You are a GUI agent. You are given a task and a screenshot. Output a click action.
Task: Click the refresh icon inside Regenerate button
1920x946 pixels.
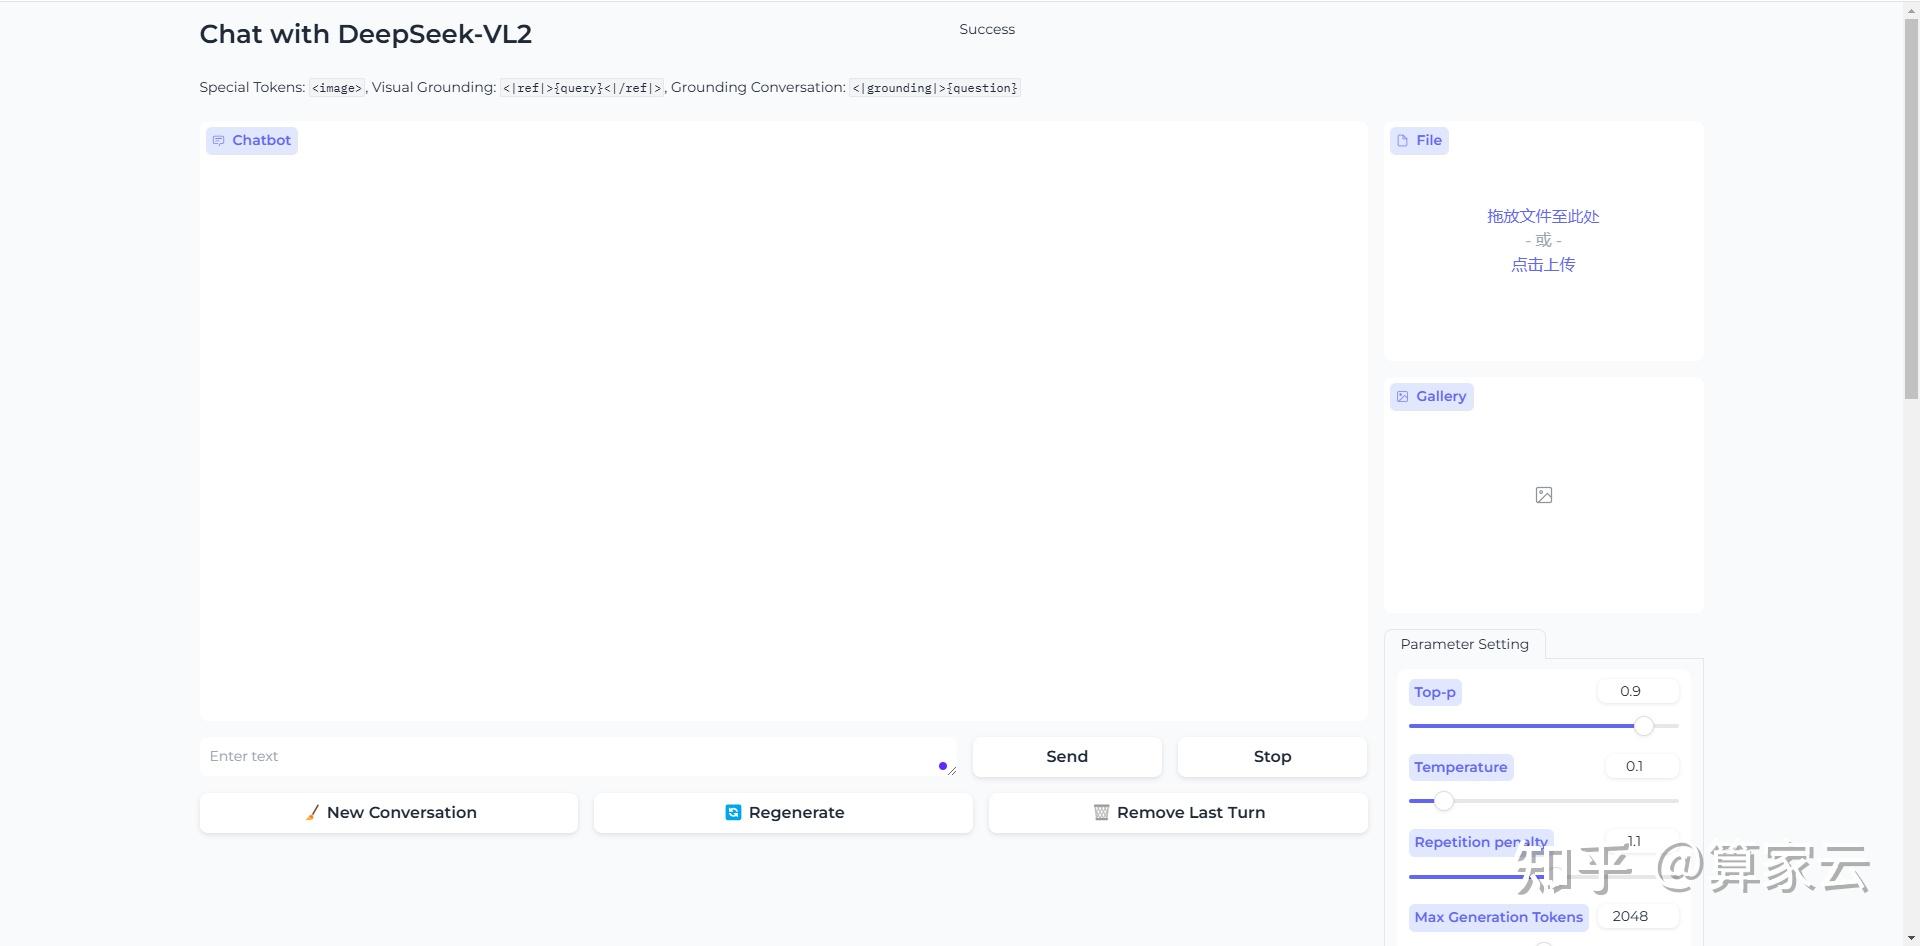tap(731, 812)
